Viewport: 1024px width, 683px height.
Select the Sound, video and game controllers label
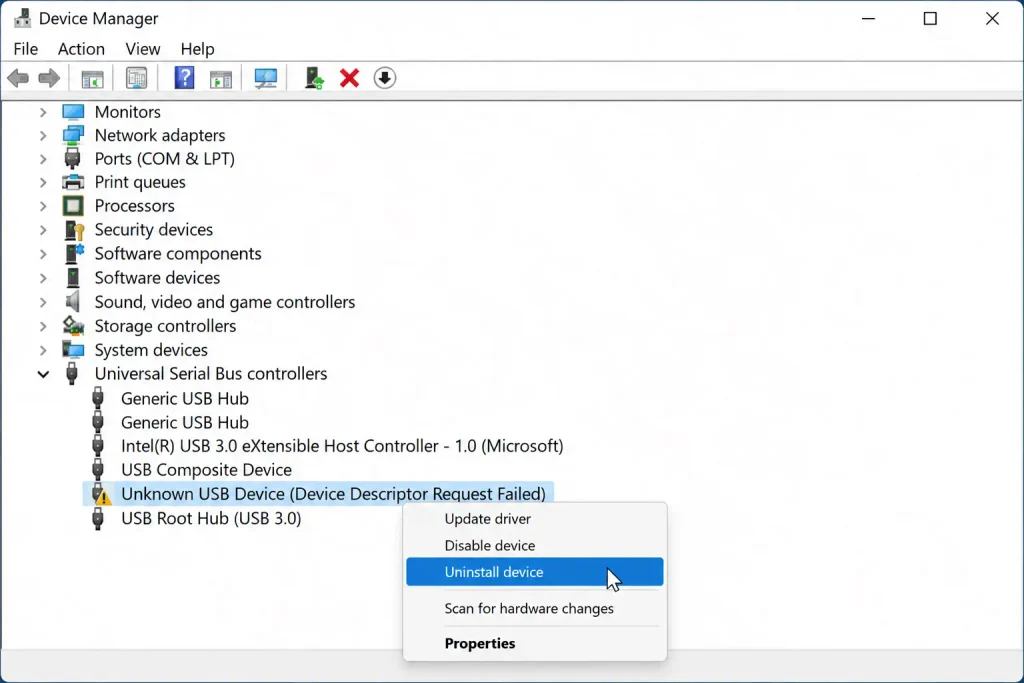click(225, 302)
